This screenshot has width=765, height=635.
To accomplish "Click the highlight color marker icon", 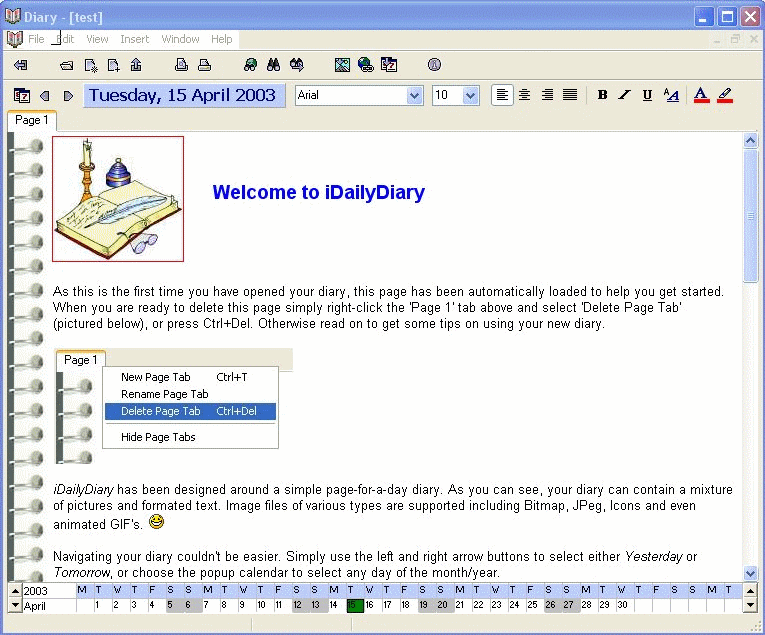I will click(x=725, y=95).
